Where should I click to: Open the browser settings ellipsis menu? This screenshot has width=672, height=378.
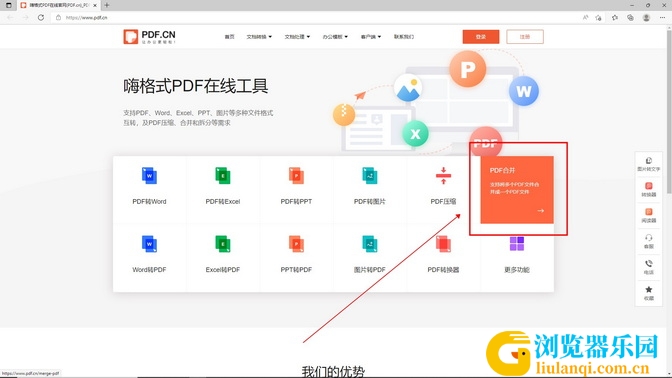[662, 18]
